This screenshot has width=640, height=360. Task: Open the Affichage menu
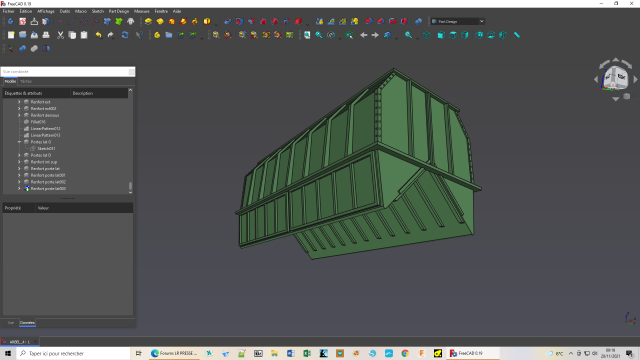tap(46, 11)
